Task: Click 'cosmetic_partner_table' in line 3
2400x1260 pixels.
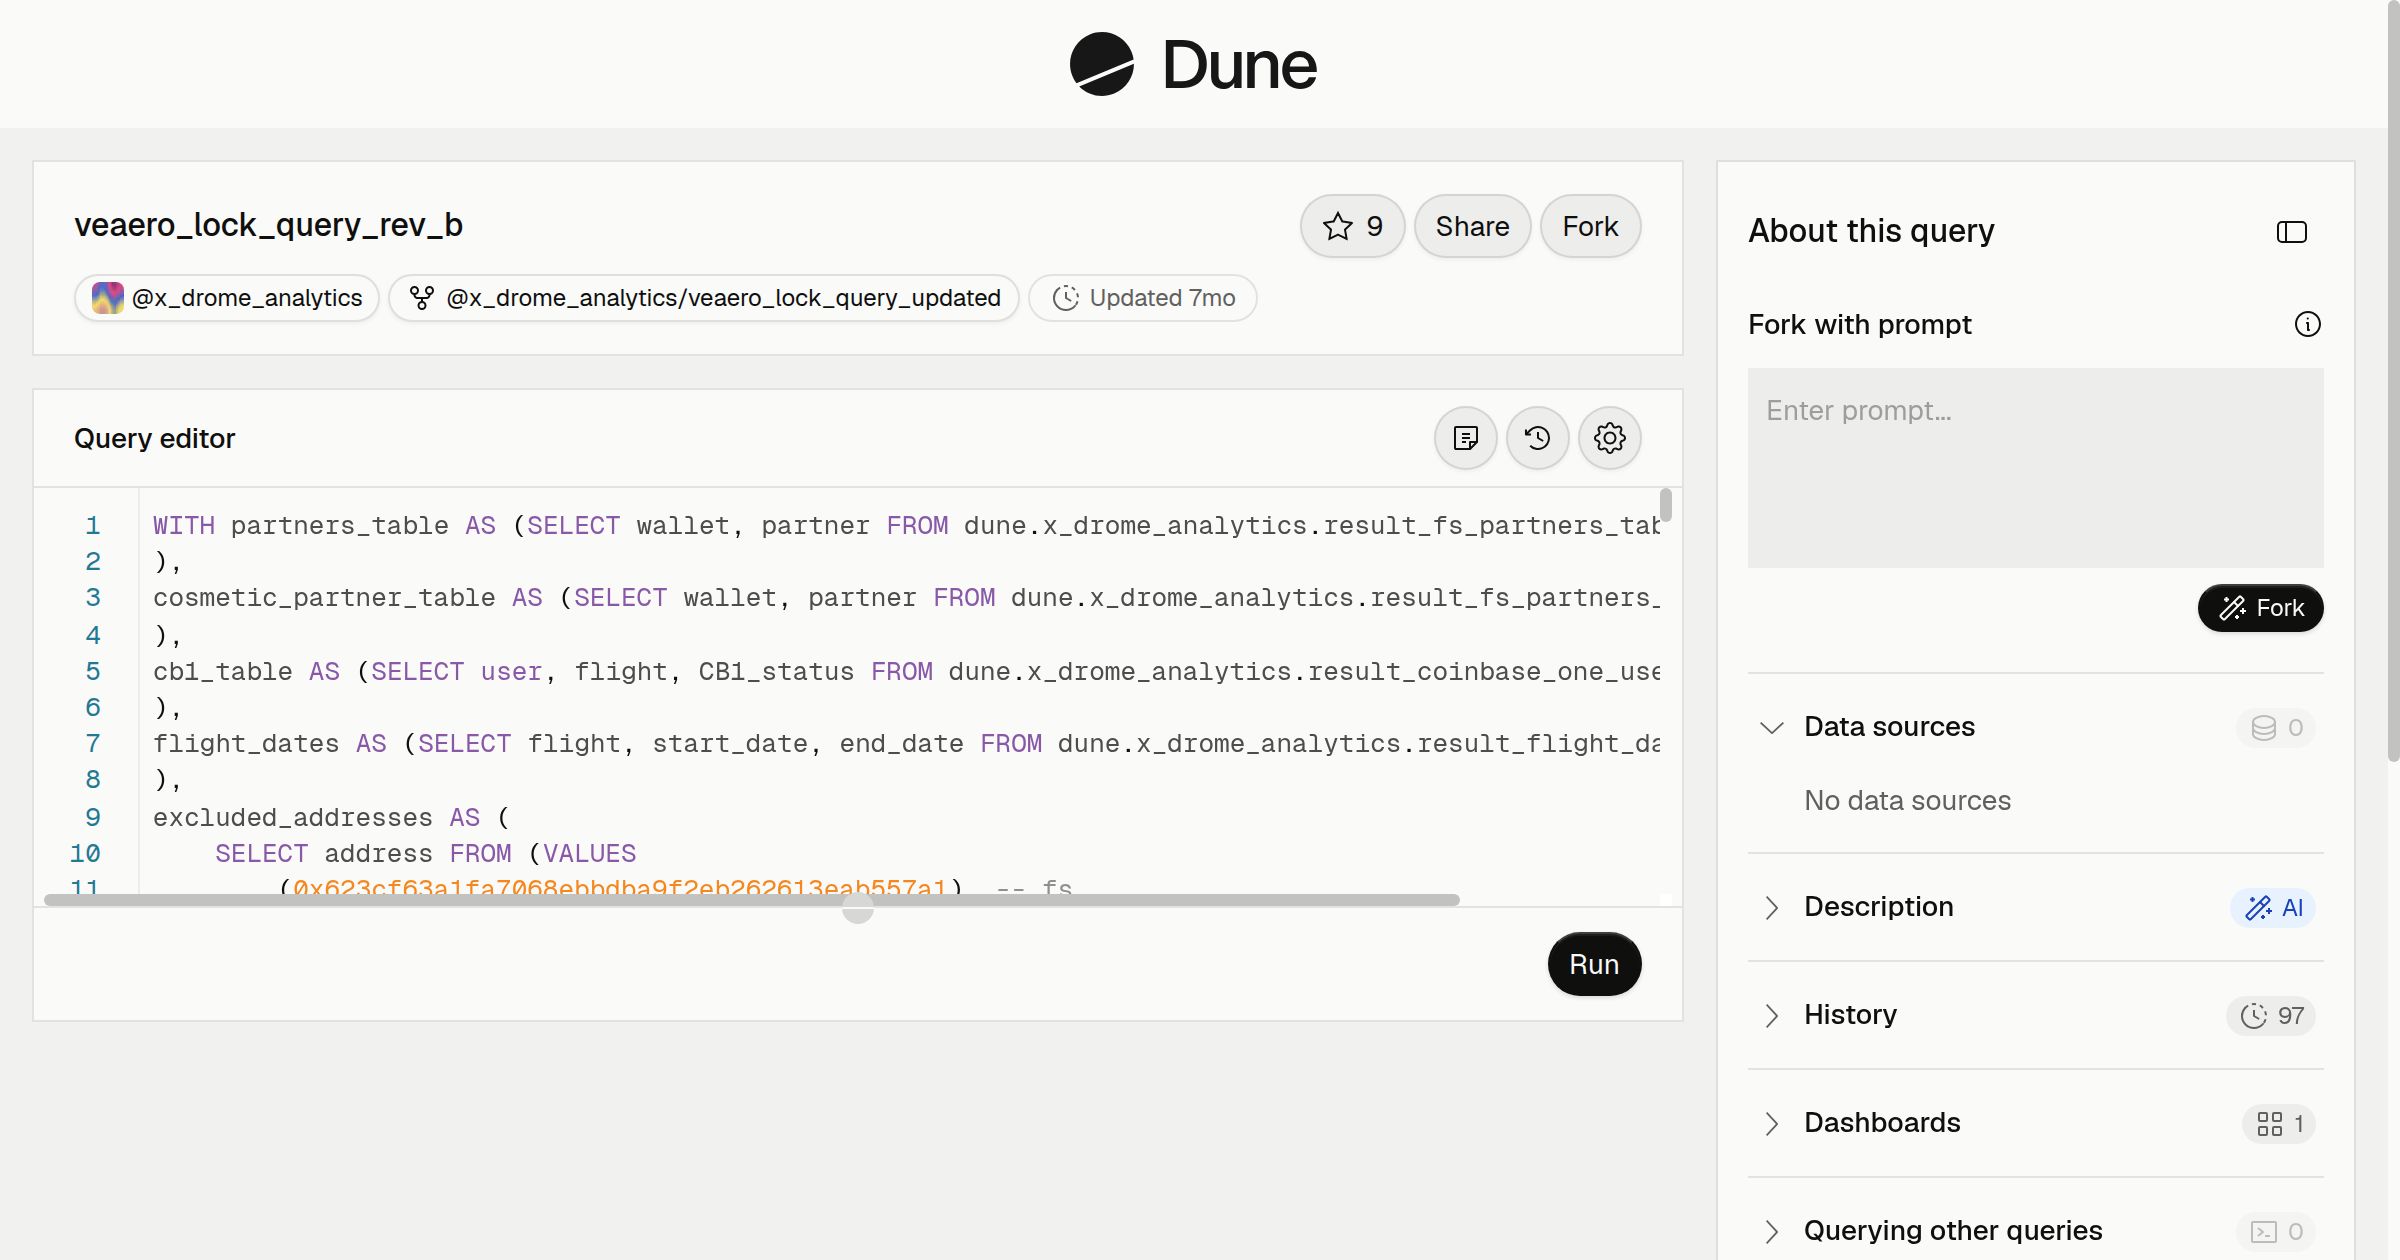Action: (x=324, y=598)
